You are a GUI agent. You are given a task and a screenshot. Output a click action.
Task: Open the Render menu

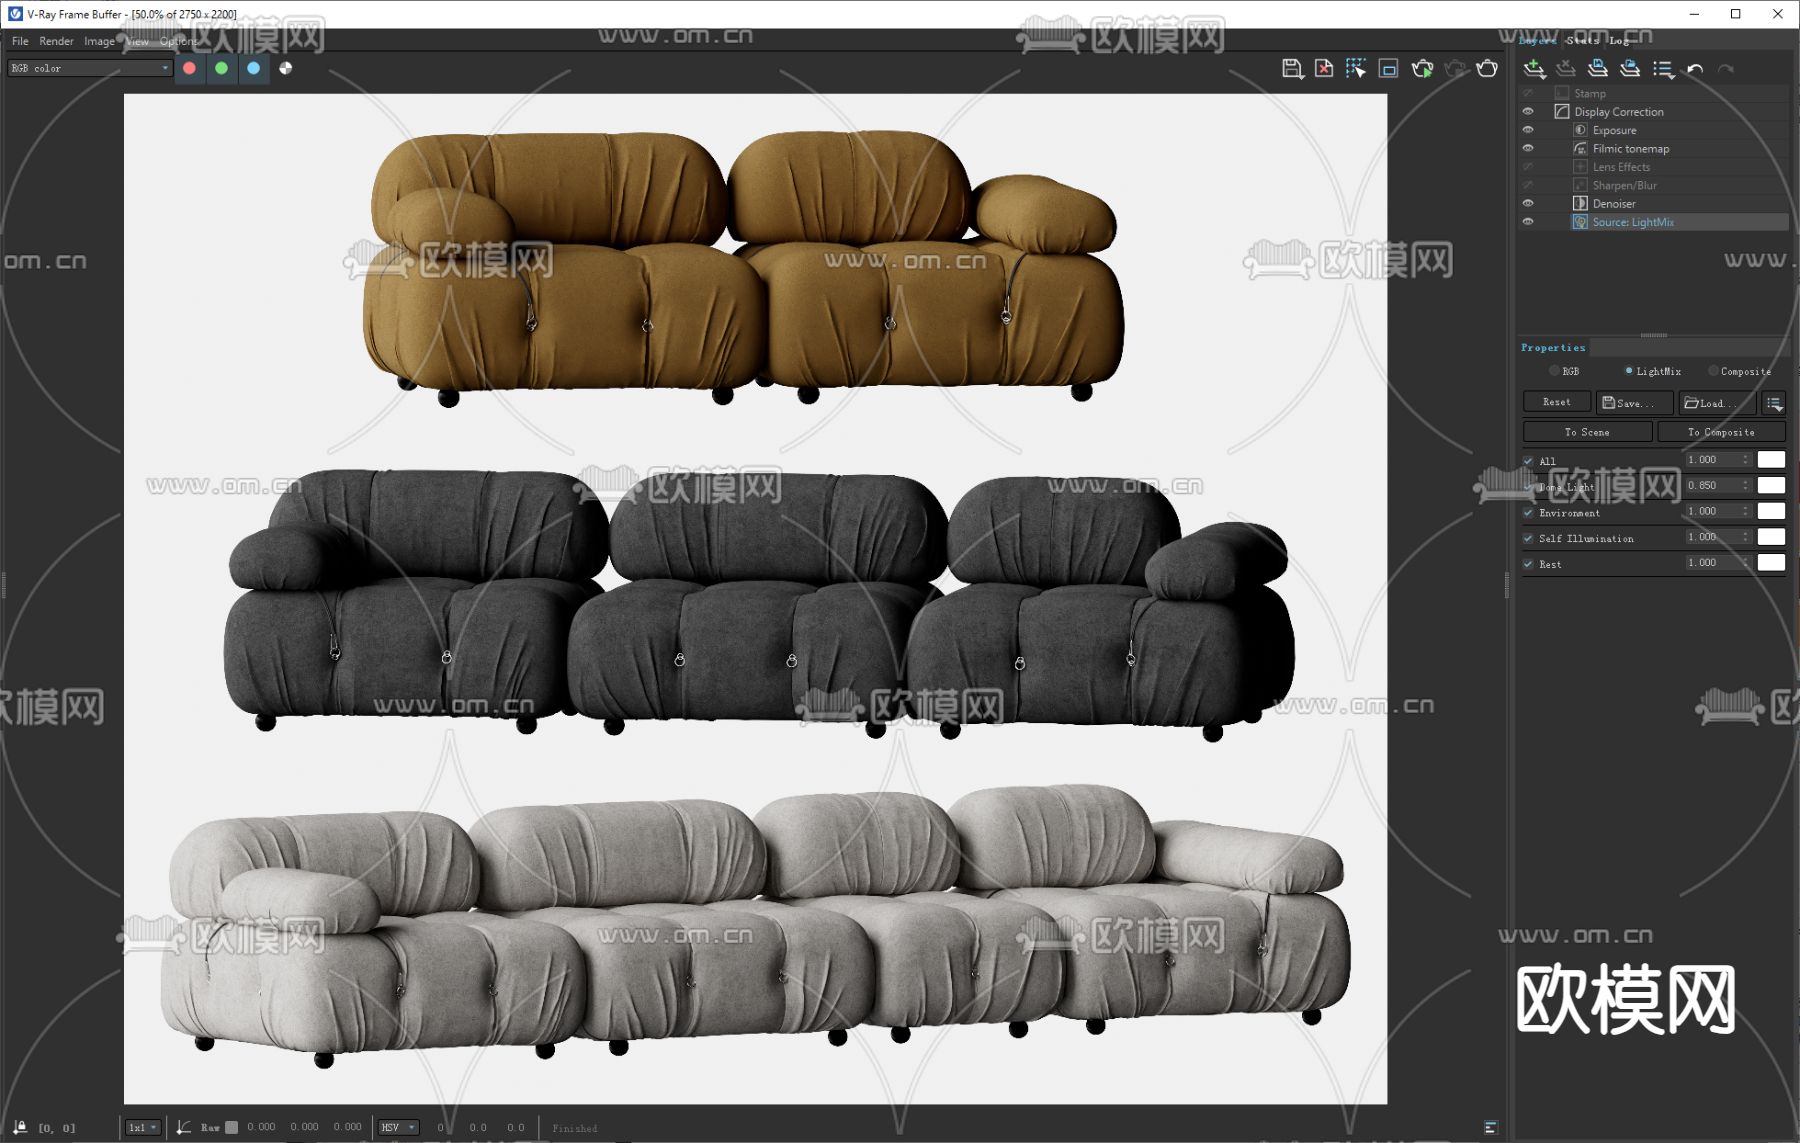56,41
